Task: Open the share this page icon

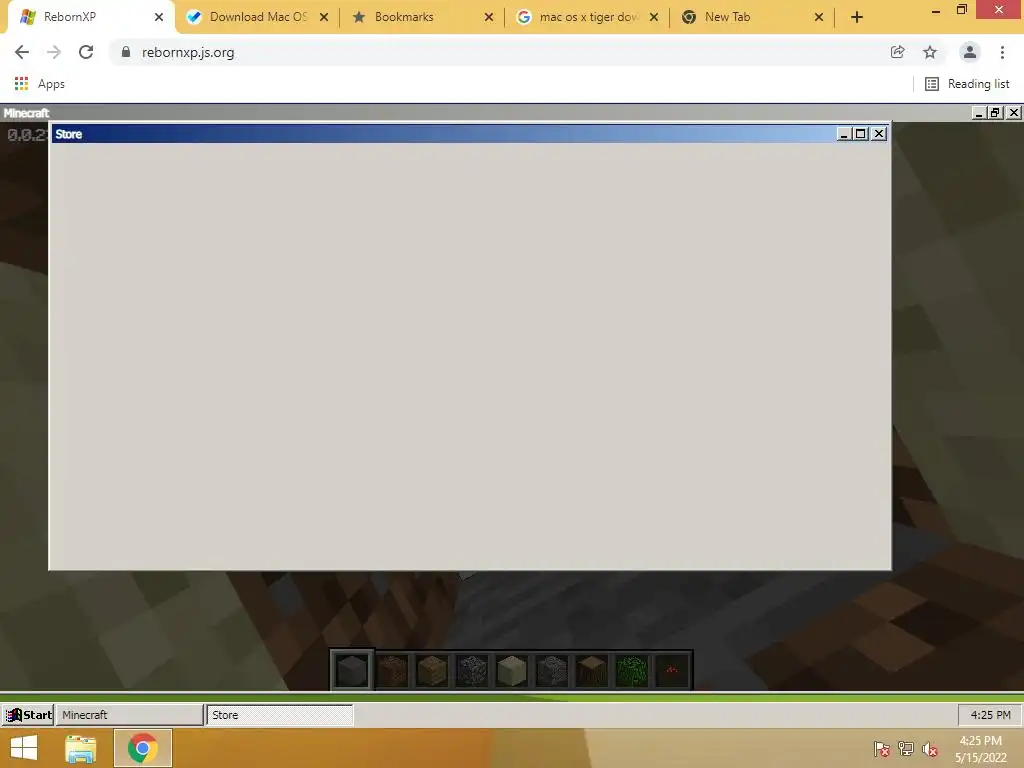Action: pyautogui.click(x=897, y=52)
